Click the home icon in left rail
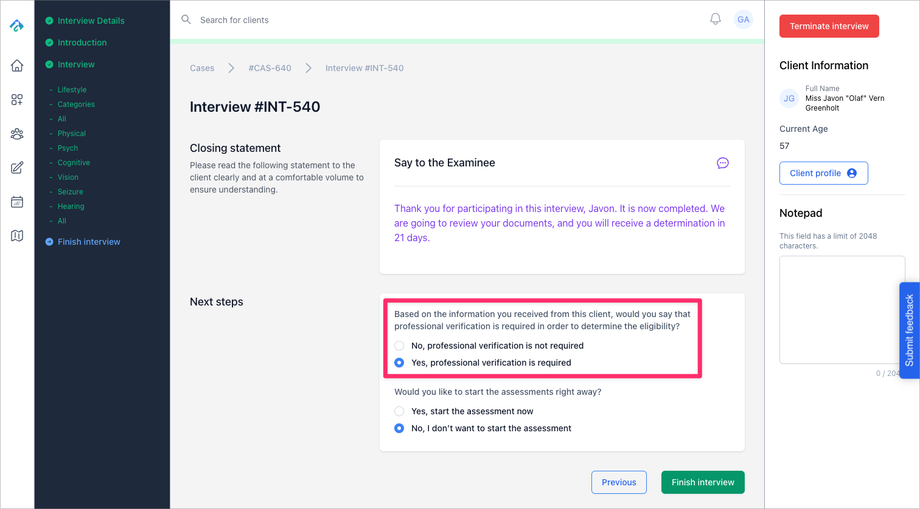 click(x=17, y=66)
